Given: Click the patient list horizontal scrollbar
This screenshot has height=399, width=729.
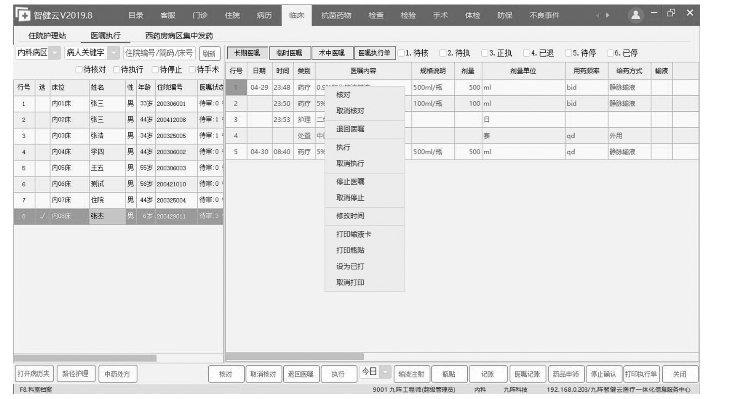Looking at the screenshot, I should coord(85,358).
